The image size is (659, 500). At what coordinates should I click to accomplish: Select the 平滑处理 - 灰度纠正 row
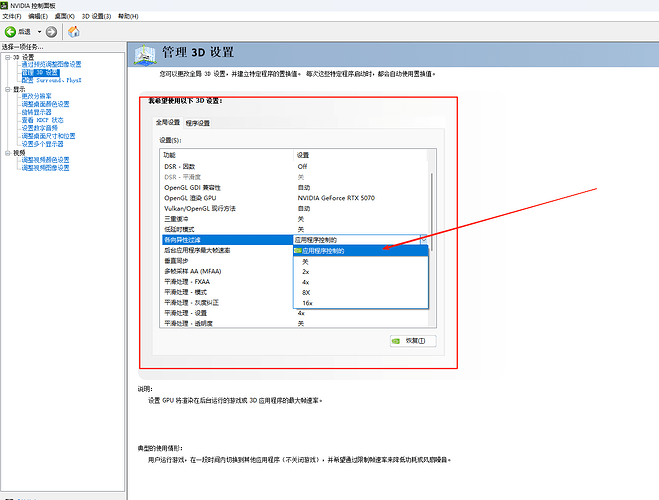(x=227, y=303)
